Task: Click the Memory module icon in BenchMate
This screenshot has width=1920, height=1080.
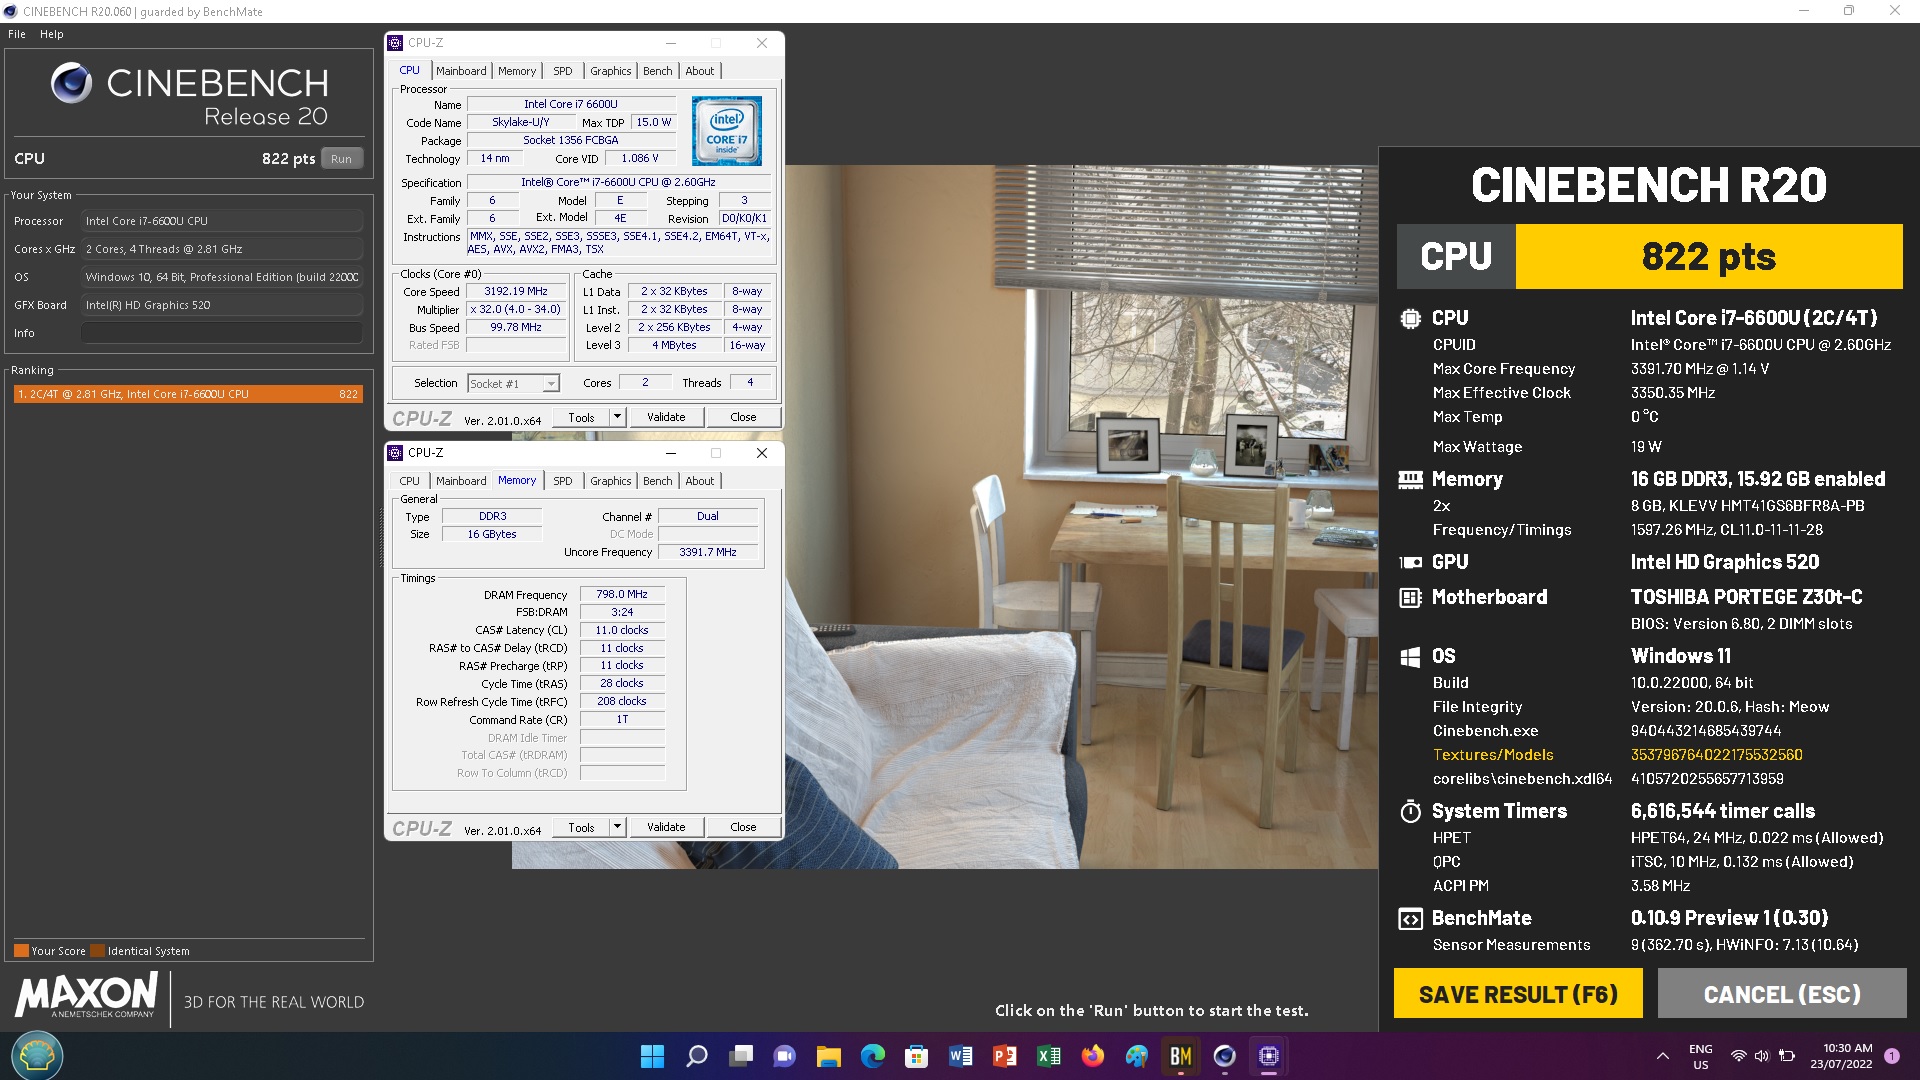Action: 1410,480
